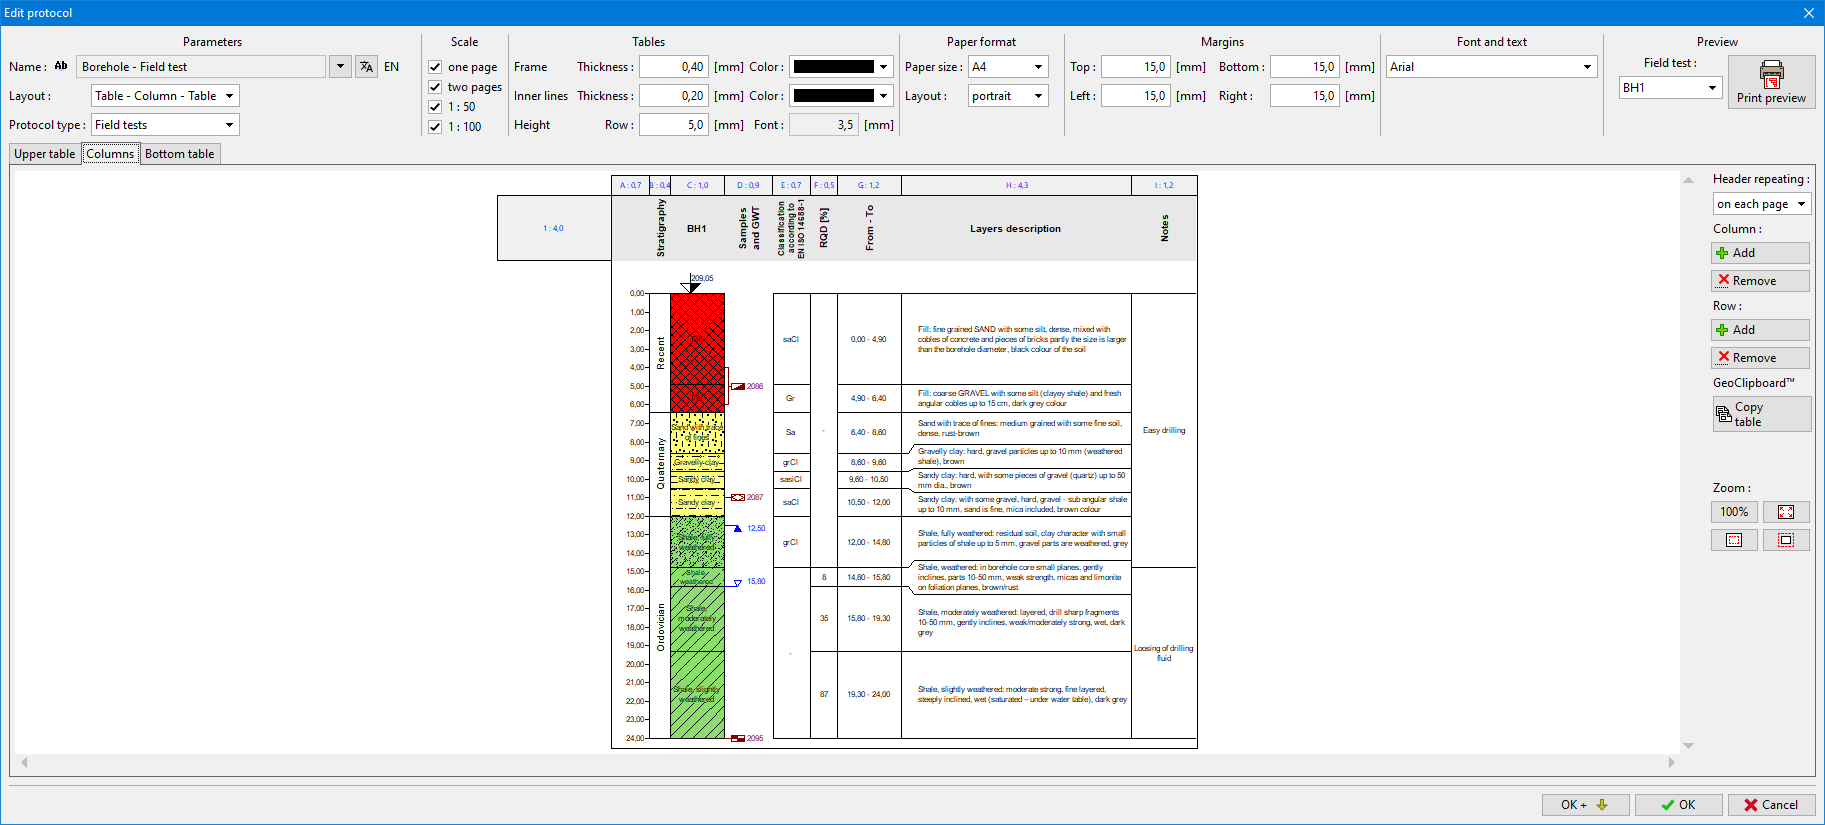The image size is (1825, 825).
Task: Click the Notes header cell
Action: pos(1164,228)
